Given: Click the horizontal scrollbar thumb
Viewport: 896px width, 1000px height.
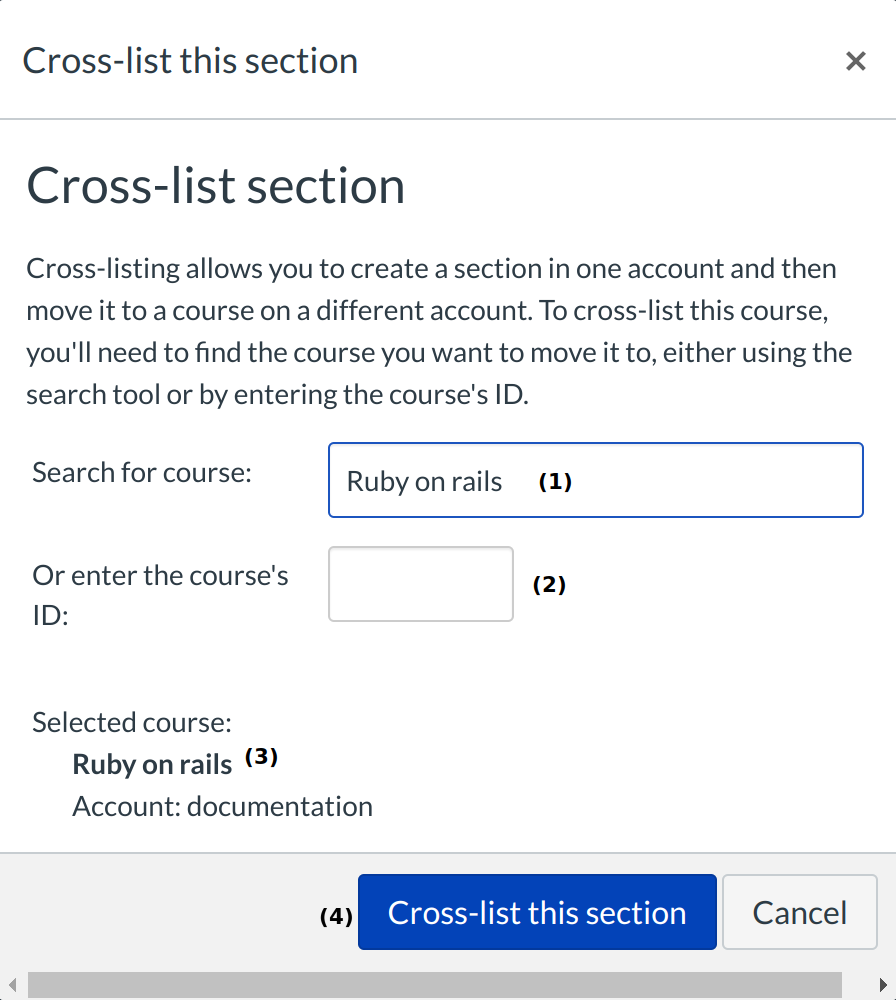Looking at the screenshot, I should pos(435,984).
